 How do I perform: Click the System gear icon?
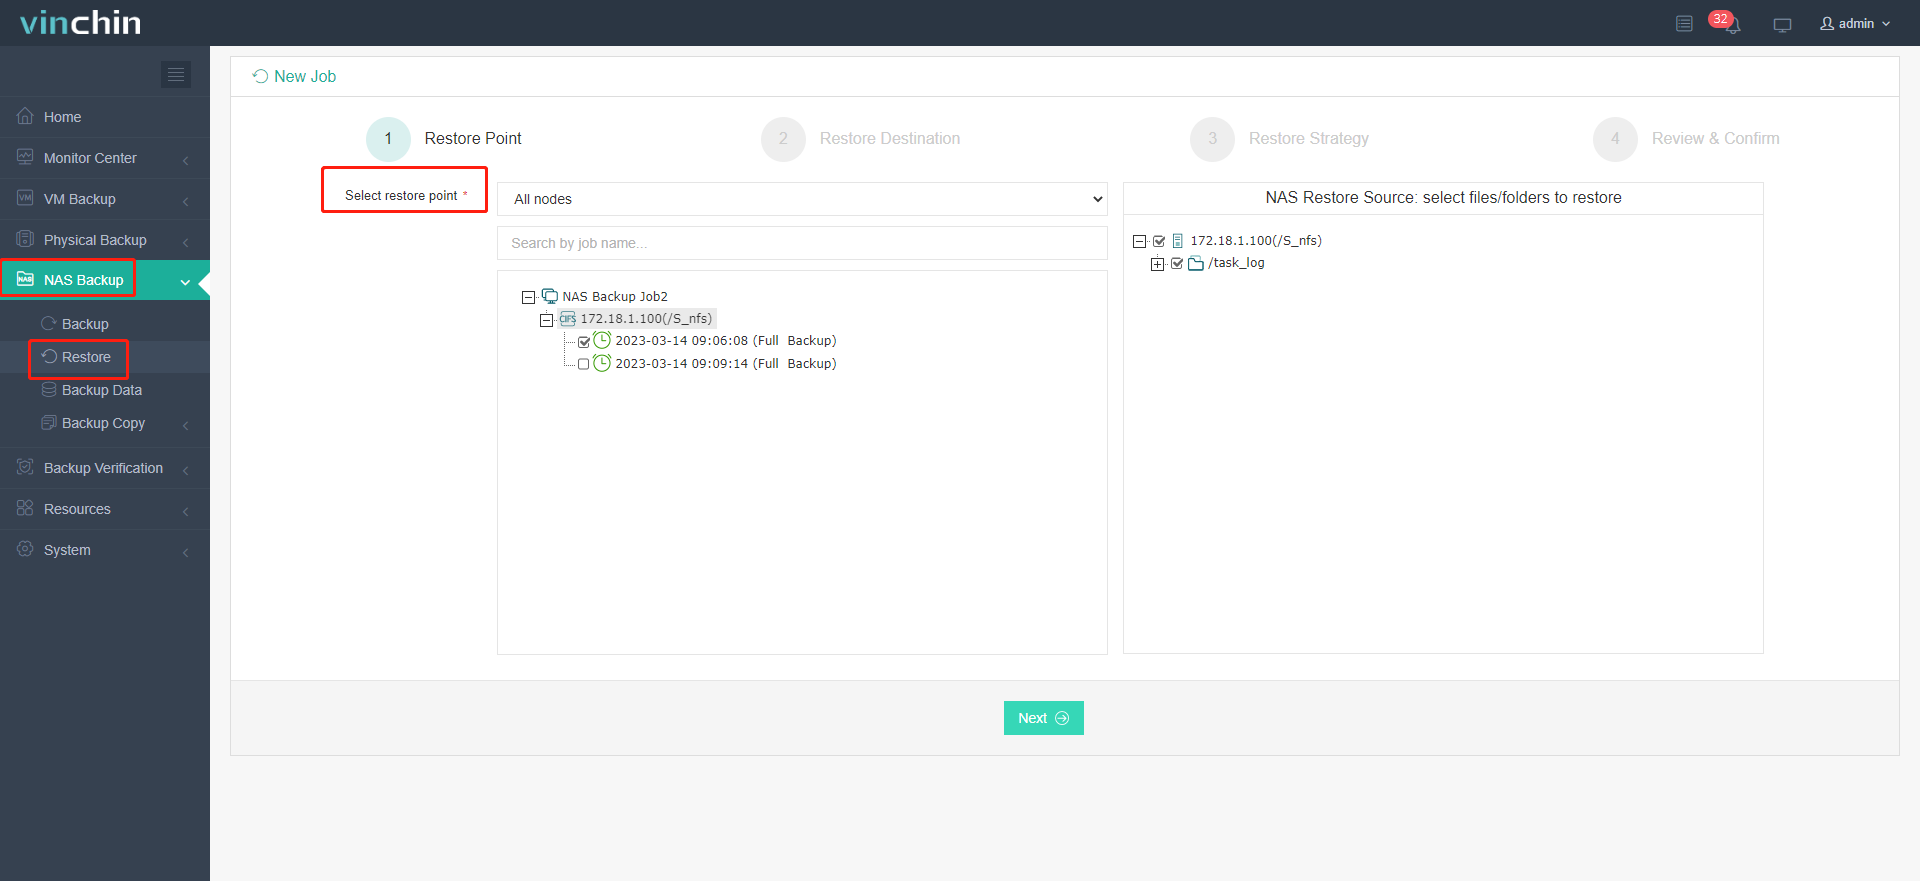click(25, 549)
